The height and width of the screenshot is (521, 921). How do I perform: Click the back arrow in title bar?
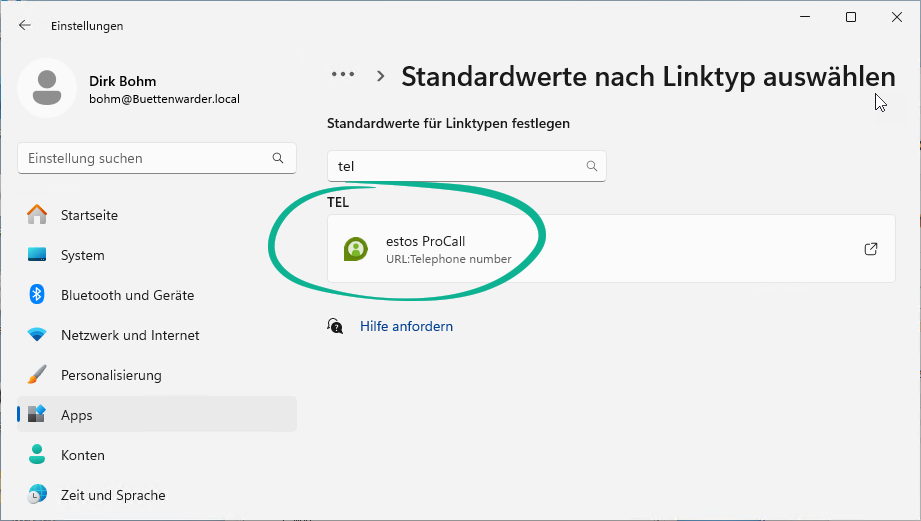coord(25,25)
